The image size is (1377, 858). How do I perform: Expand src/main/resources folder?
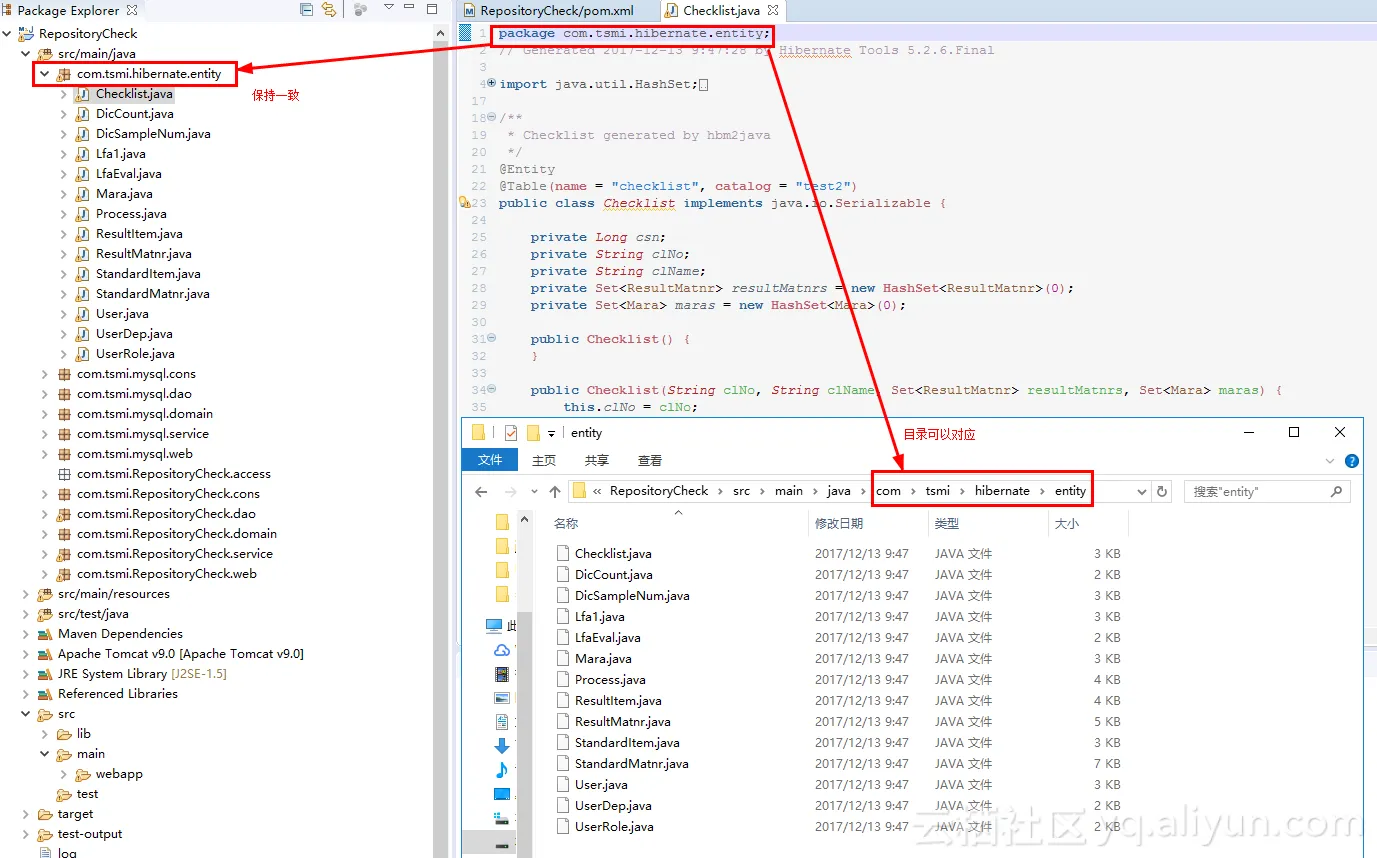[x=26, y=594]
